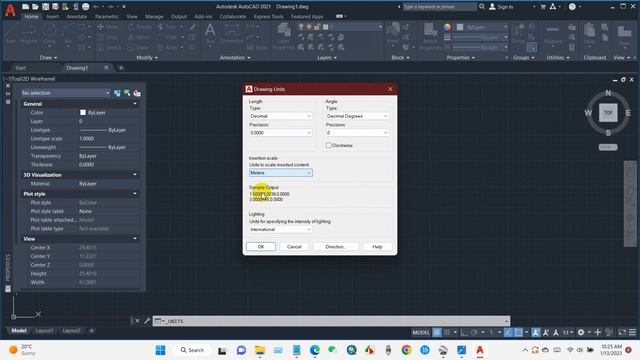
Task: Toggle annotation objects visibility in status bar
Action: click(536, 332)
